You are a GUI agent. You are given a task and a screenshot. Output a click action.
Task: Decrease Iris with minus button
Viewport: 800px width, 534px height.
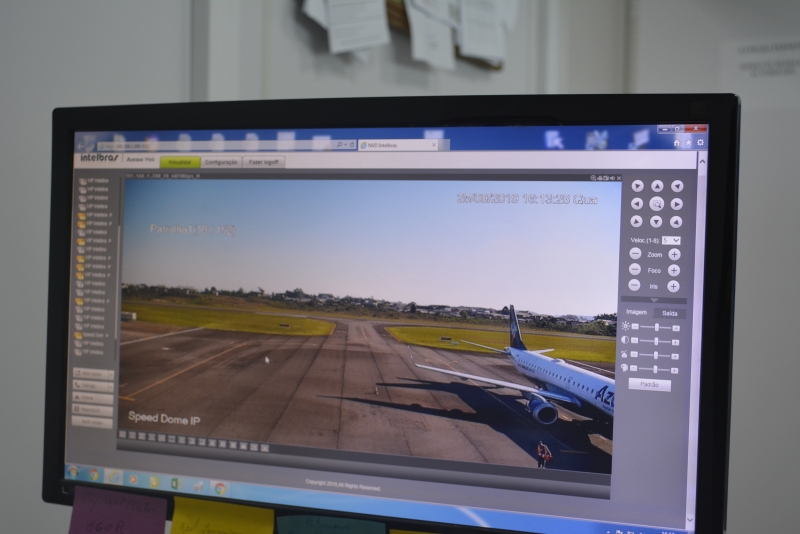click(x=635, y=285)
